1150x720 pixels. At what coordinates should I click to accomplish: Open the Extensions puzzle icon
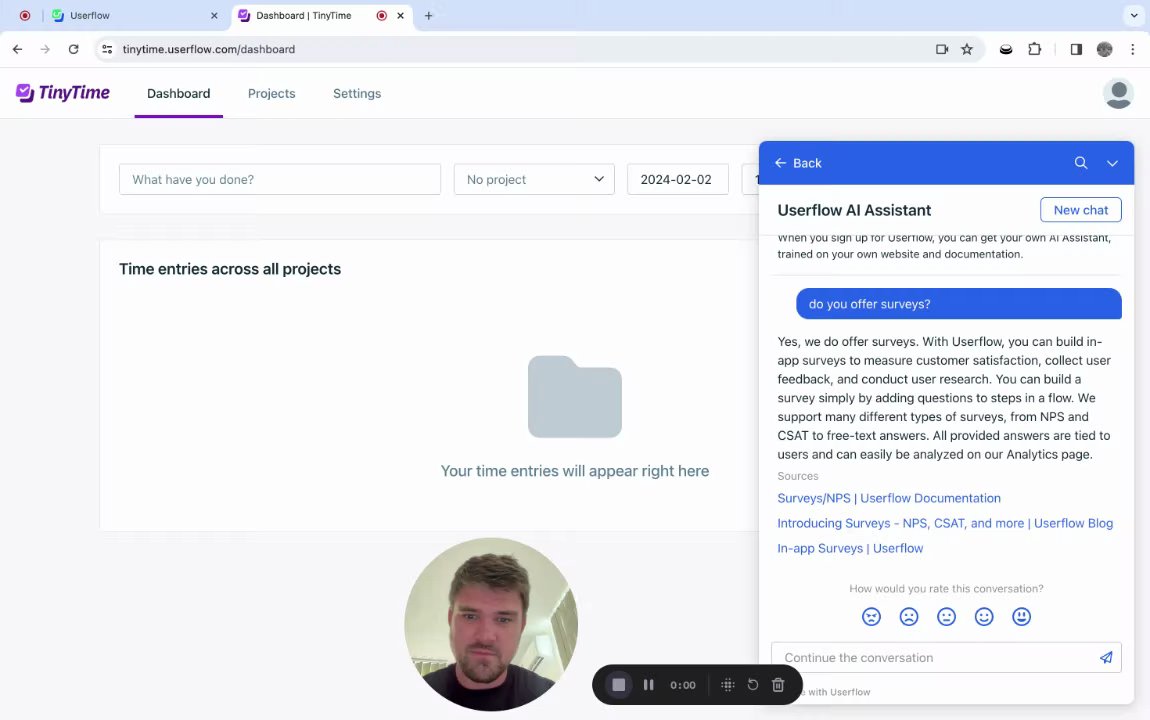pyautogui.click(x=1034, y=49)
